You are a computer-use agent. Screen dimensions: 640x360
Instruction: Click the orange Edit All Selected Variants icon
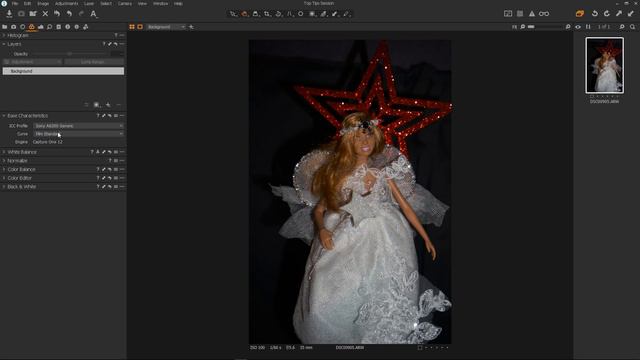click(x=580, y=14)
